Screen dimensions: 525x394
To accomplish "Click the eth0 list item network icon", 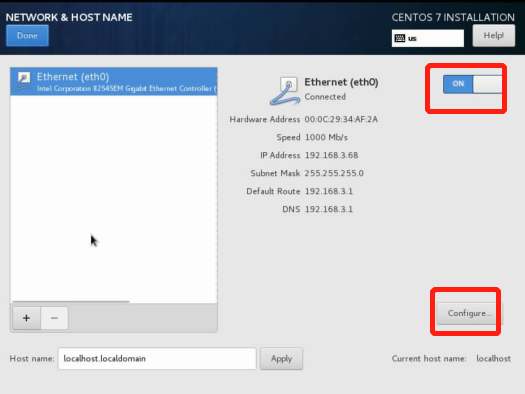I will 22,81.
